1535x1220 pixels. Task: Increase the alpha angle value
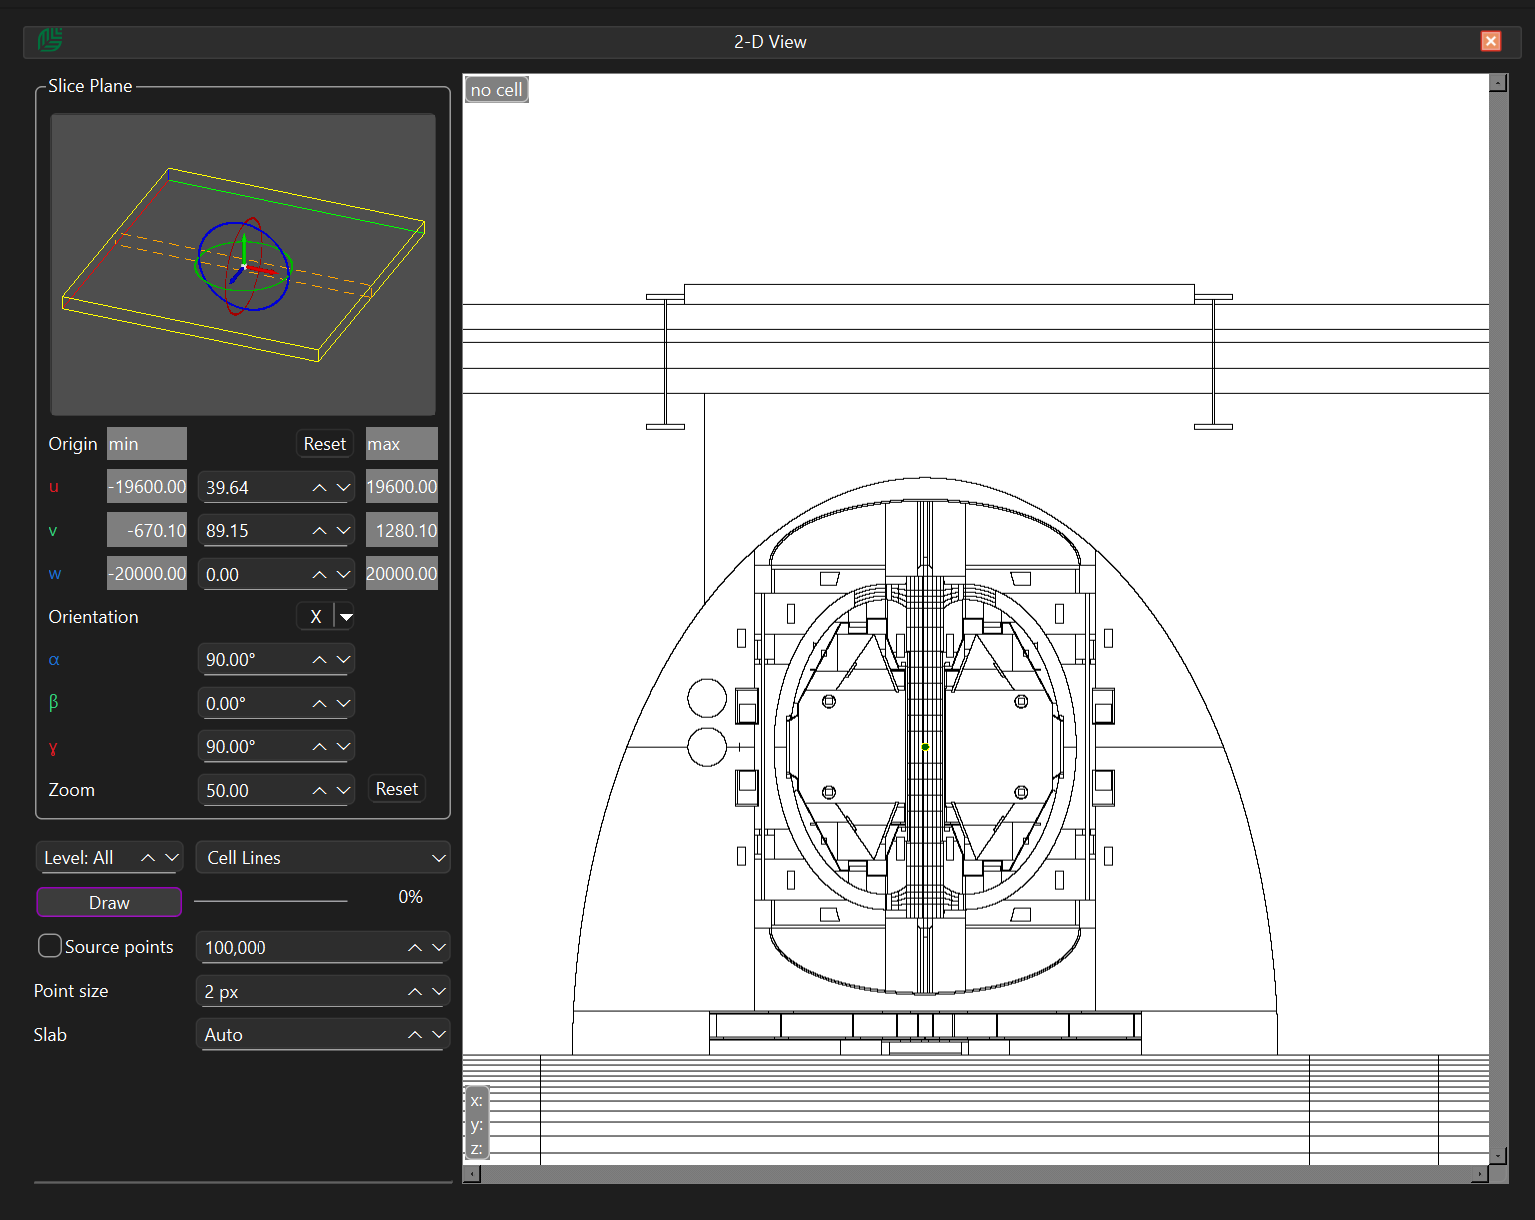[319, 660]
